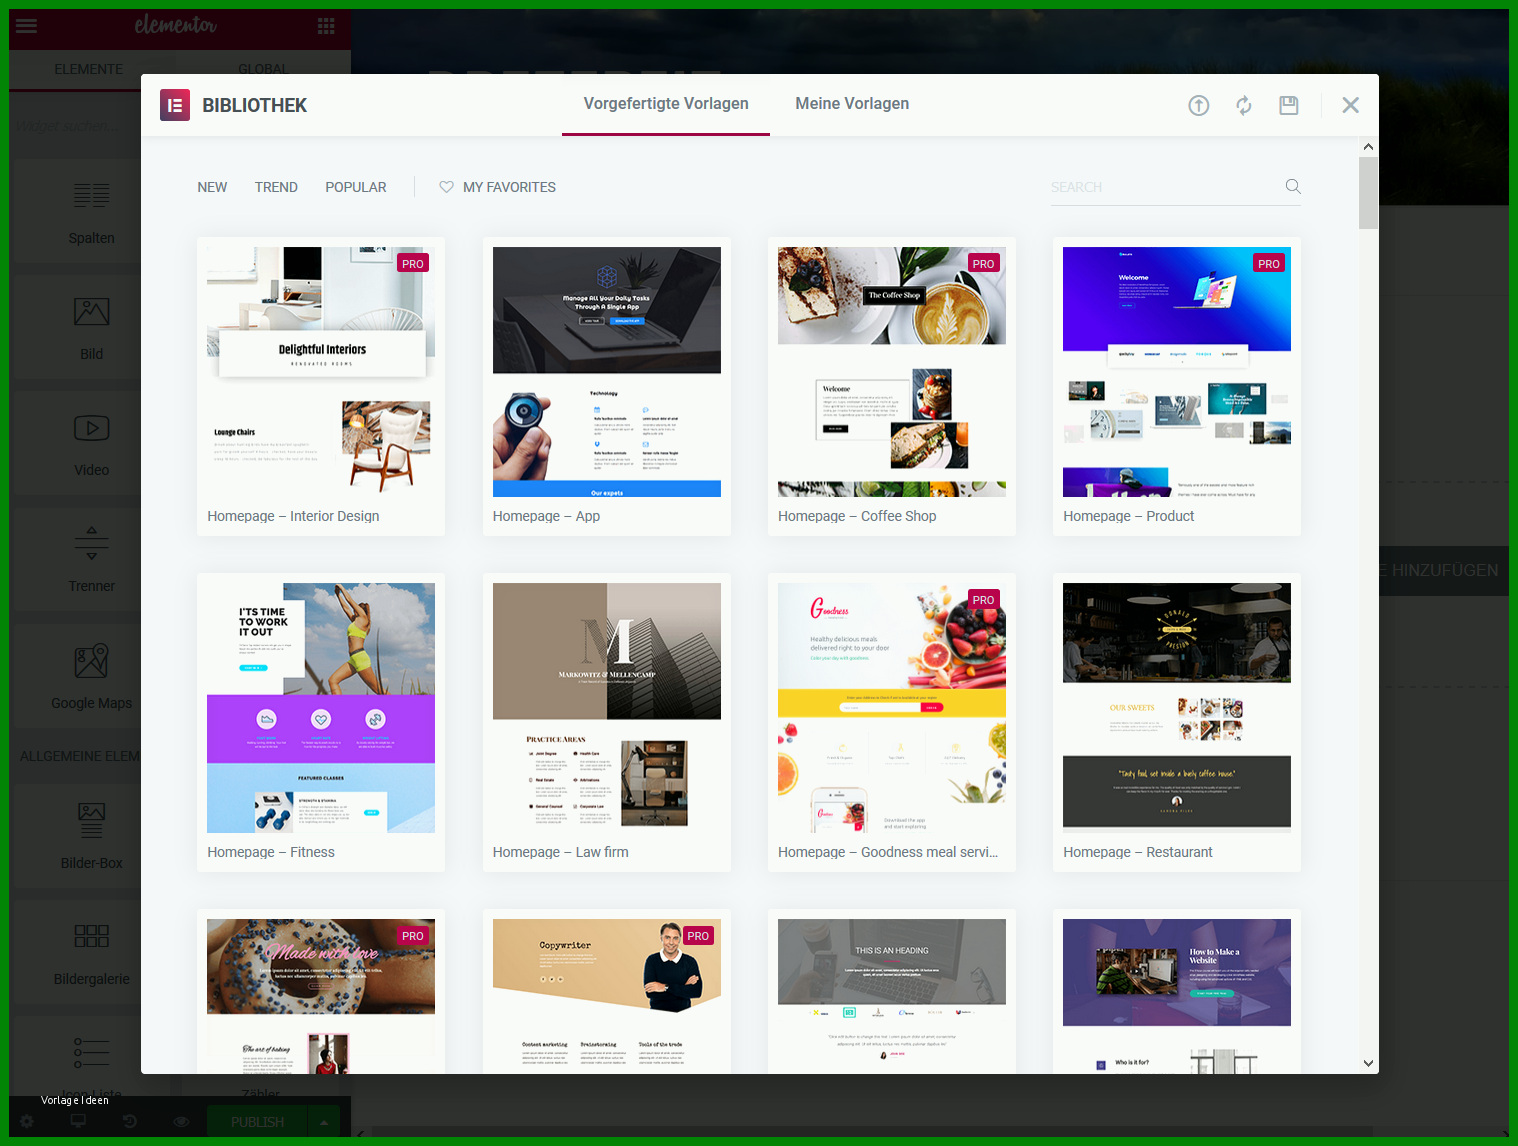Filter templates by NEW

(212, 187)
